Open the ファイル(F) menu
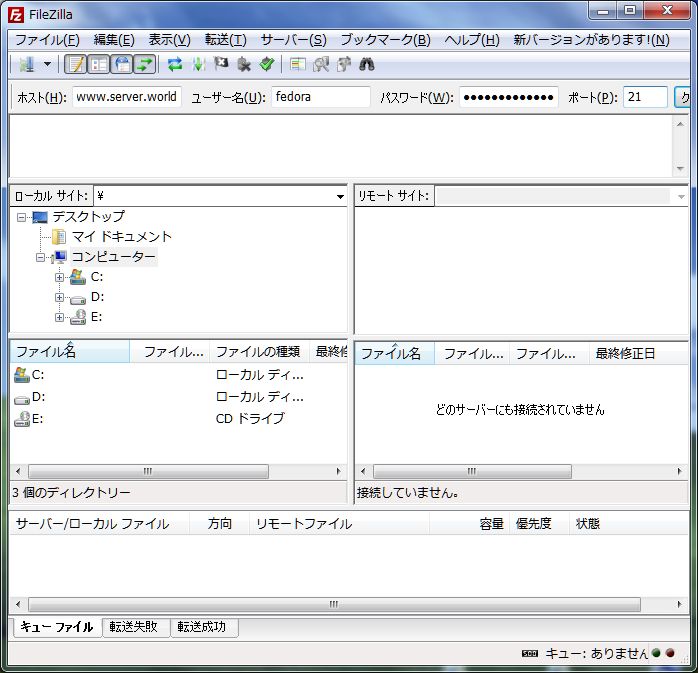 pos(47,40)
